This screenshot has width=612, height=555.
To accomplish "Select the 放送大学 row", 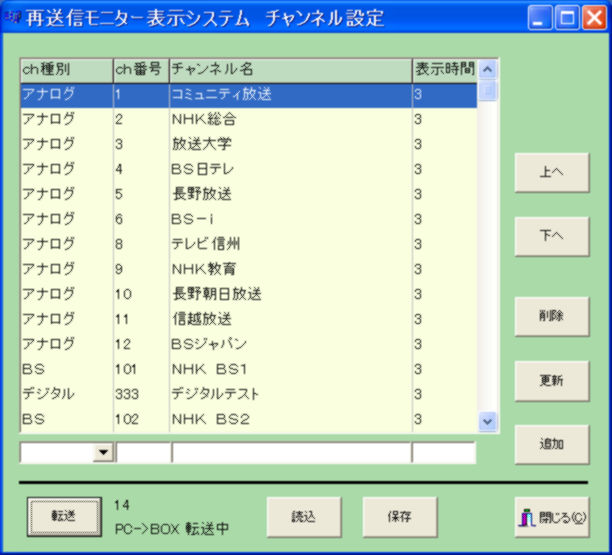I will point(249,144).
